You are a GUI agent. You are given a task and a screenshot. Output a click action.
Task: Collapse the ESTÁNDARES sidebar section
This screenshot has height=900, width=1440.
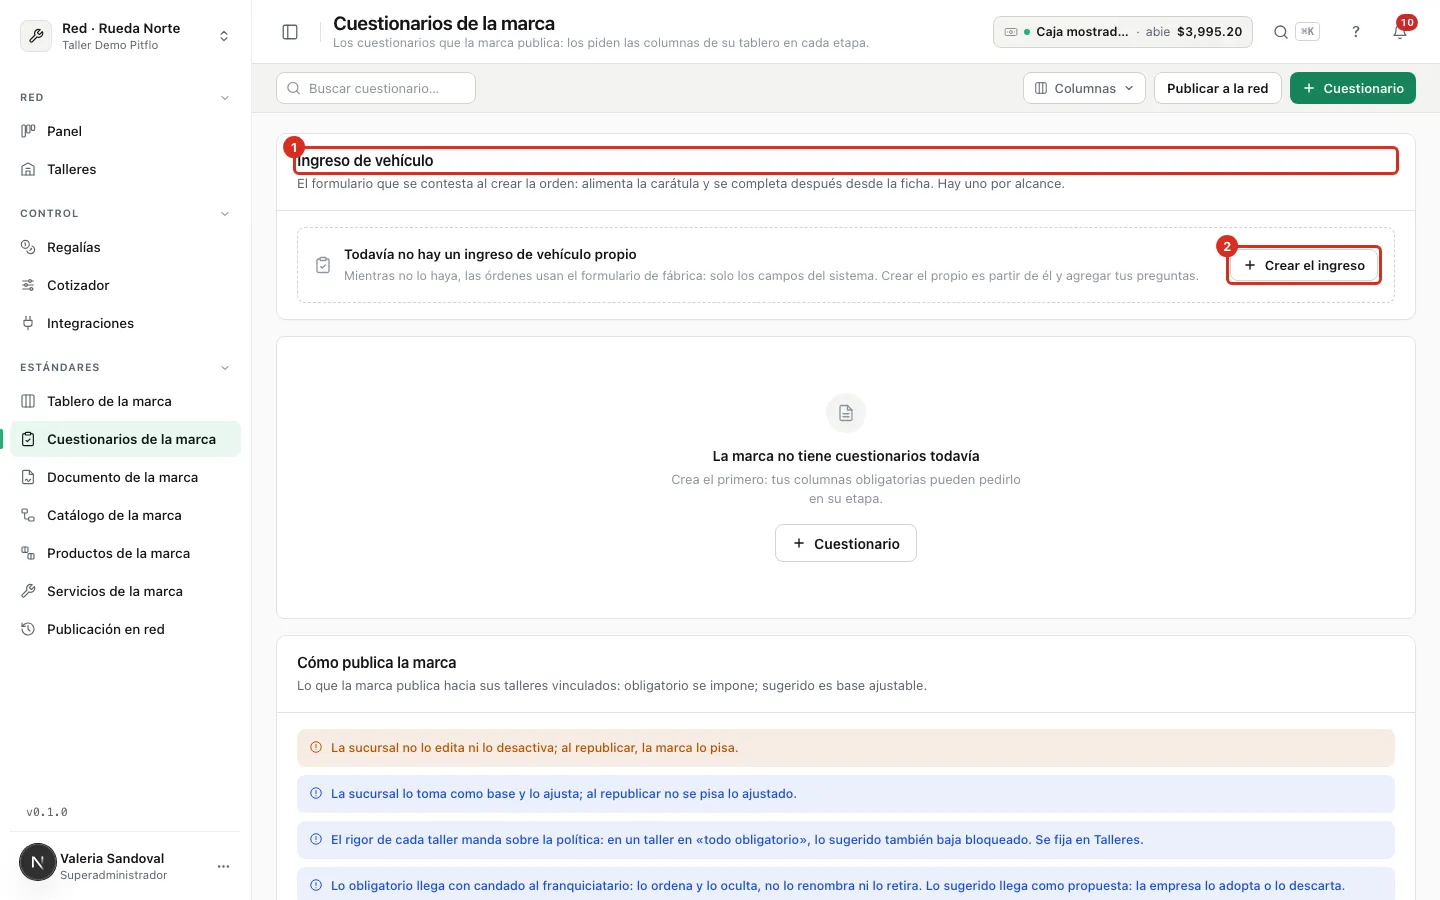coord(225,368)
